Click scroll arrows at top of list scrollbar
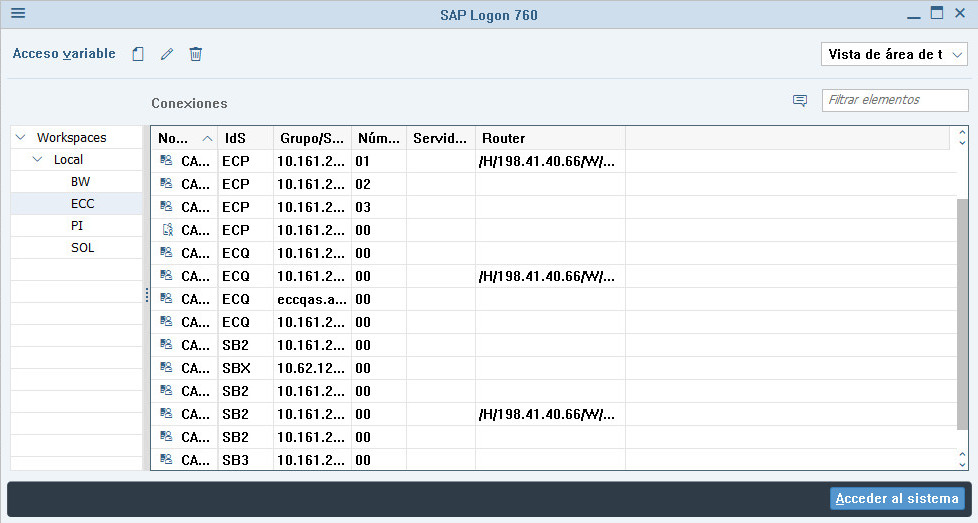This screenshot has width=978, height=523. tap(962, 138)
